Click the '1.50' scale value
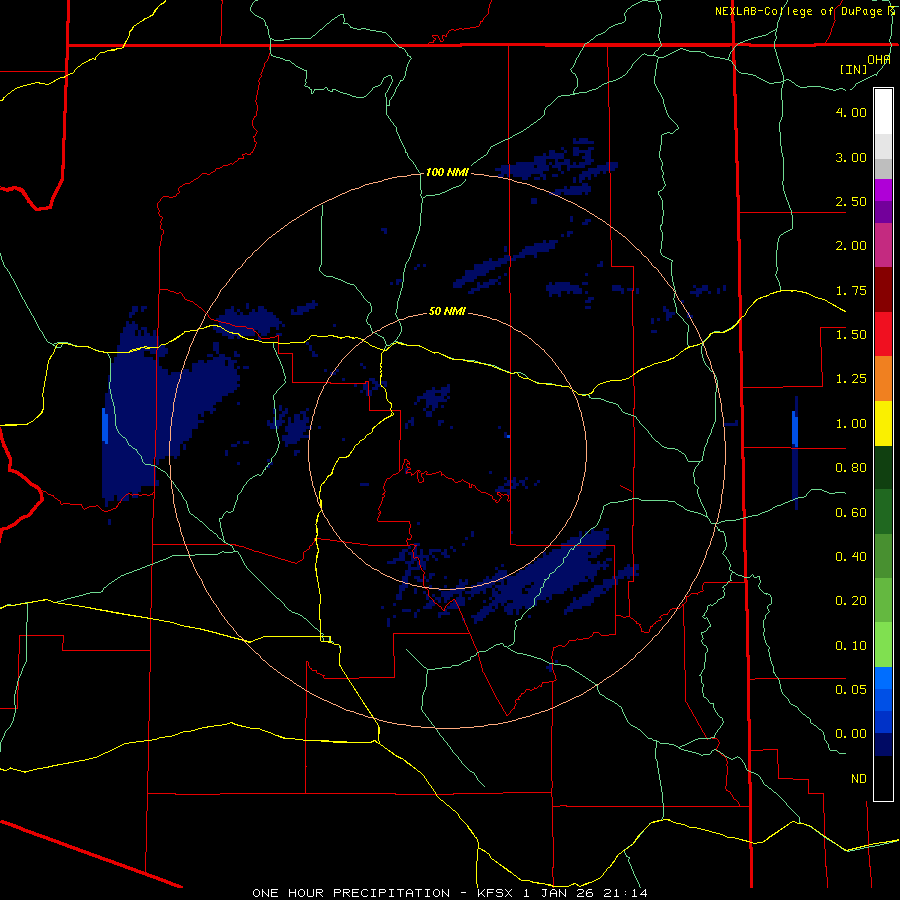Image resolution: width=900 pixels, height=900 pixels. click(x=851, y=335)
